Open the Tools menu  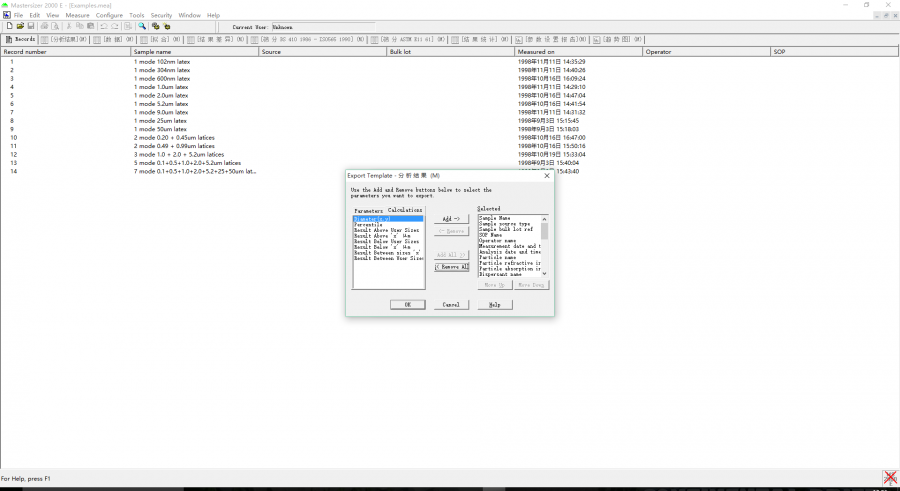(x=137, y=16)
